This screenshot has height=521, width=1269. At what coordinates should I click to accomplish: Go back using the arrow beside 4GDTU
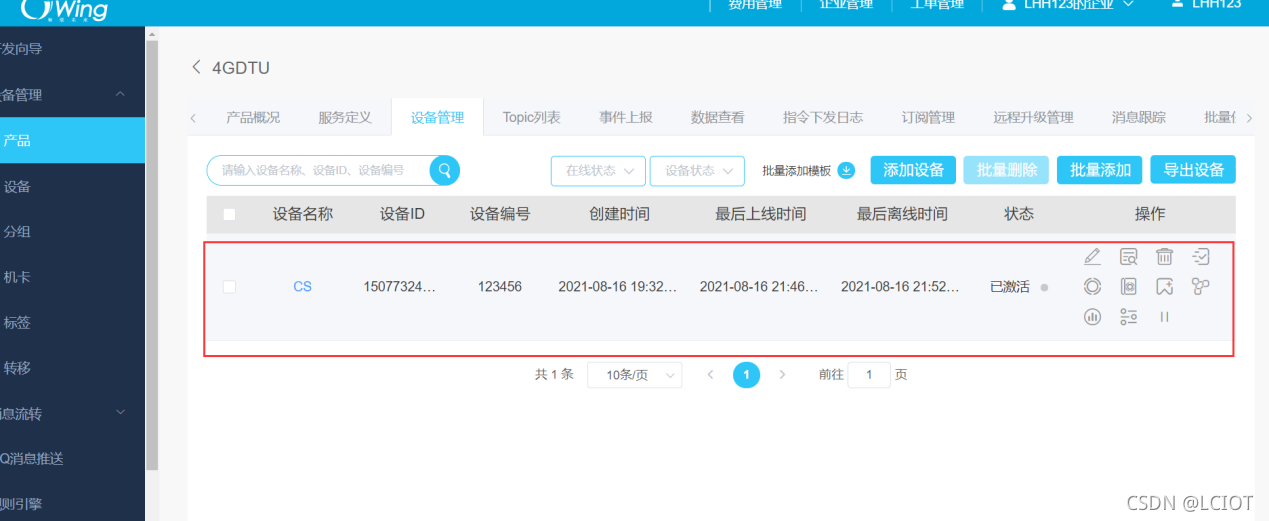pos(196,68)
